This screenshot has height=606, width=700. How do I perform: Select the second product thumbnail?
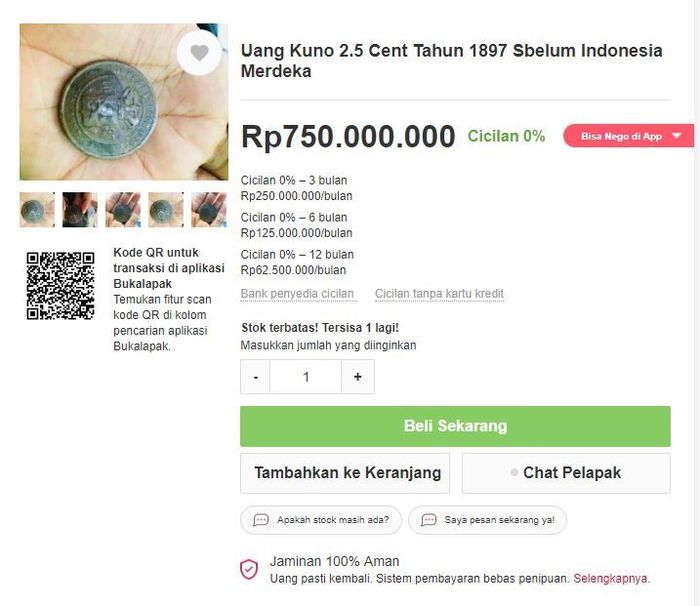(x=80, y=210)
